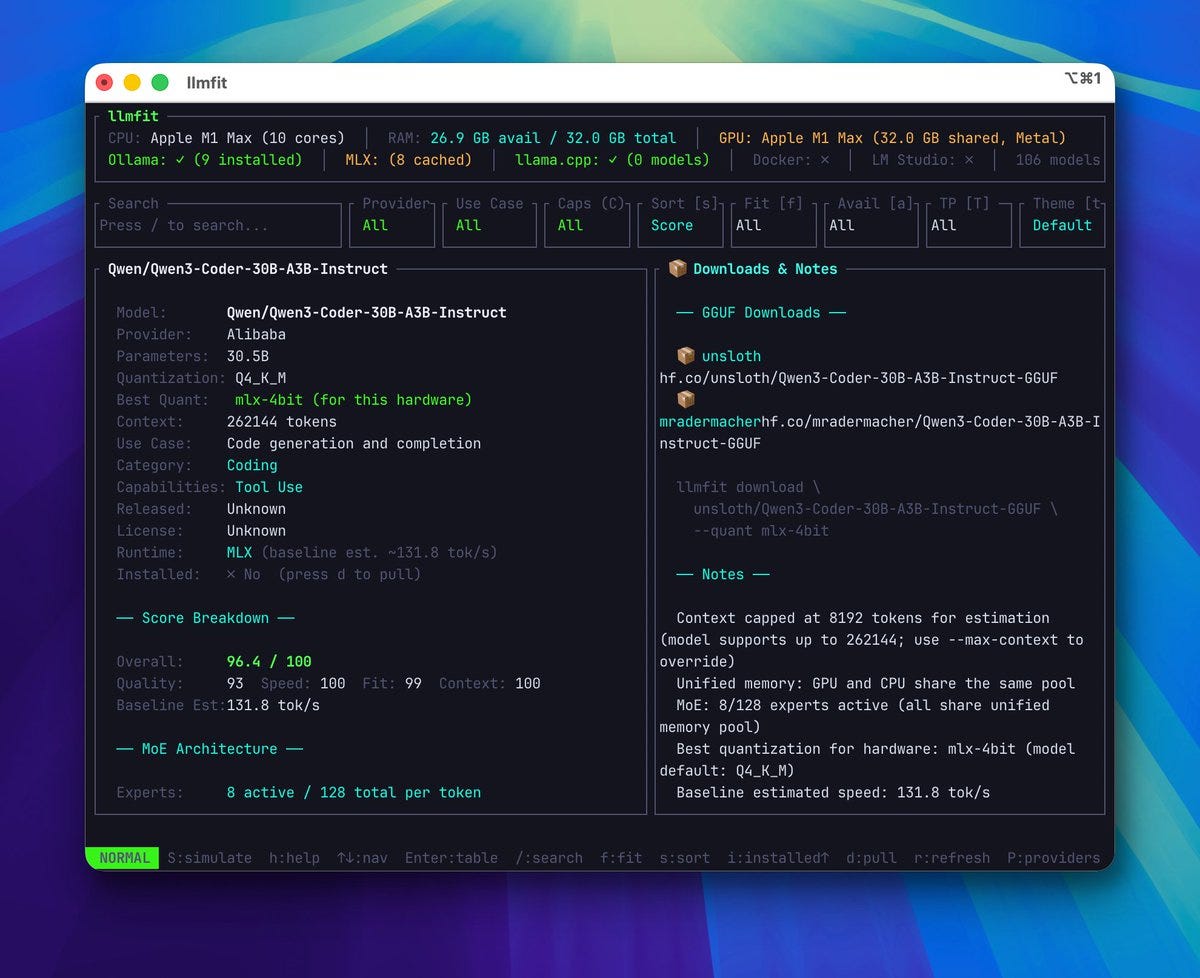The width and height of the screenshot is (1200, 978).
Task: Click d:pull shortcut hint
Action: tap(871, 858)
